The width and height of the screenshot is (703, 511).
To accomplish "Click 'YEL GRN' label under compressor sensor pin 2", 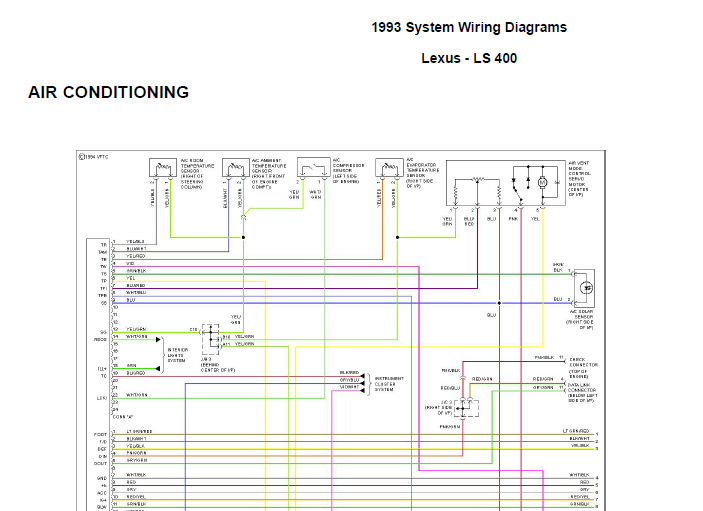I will point(294,194).
